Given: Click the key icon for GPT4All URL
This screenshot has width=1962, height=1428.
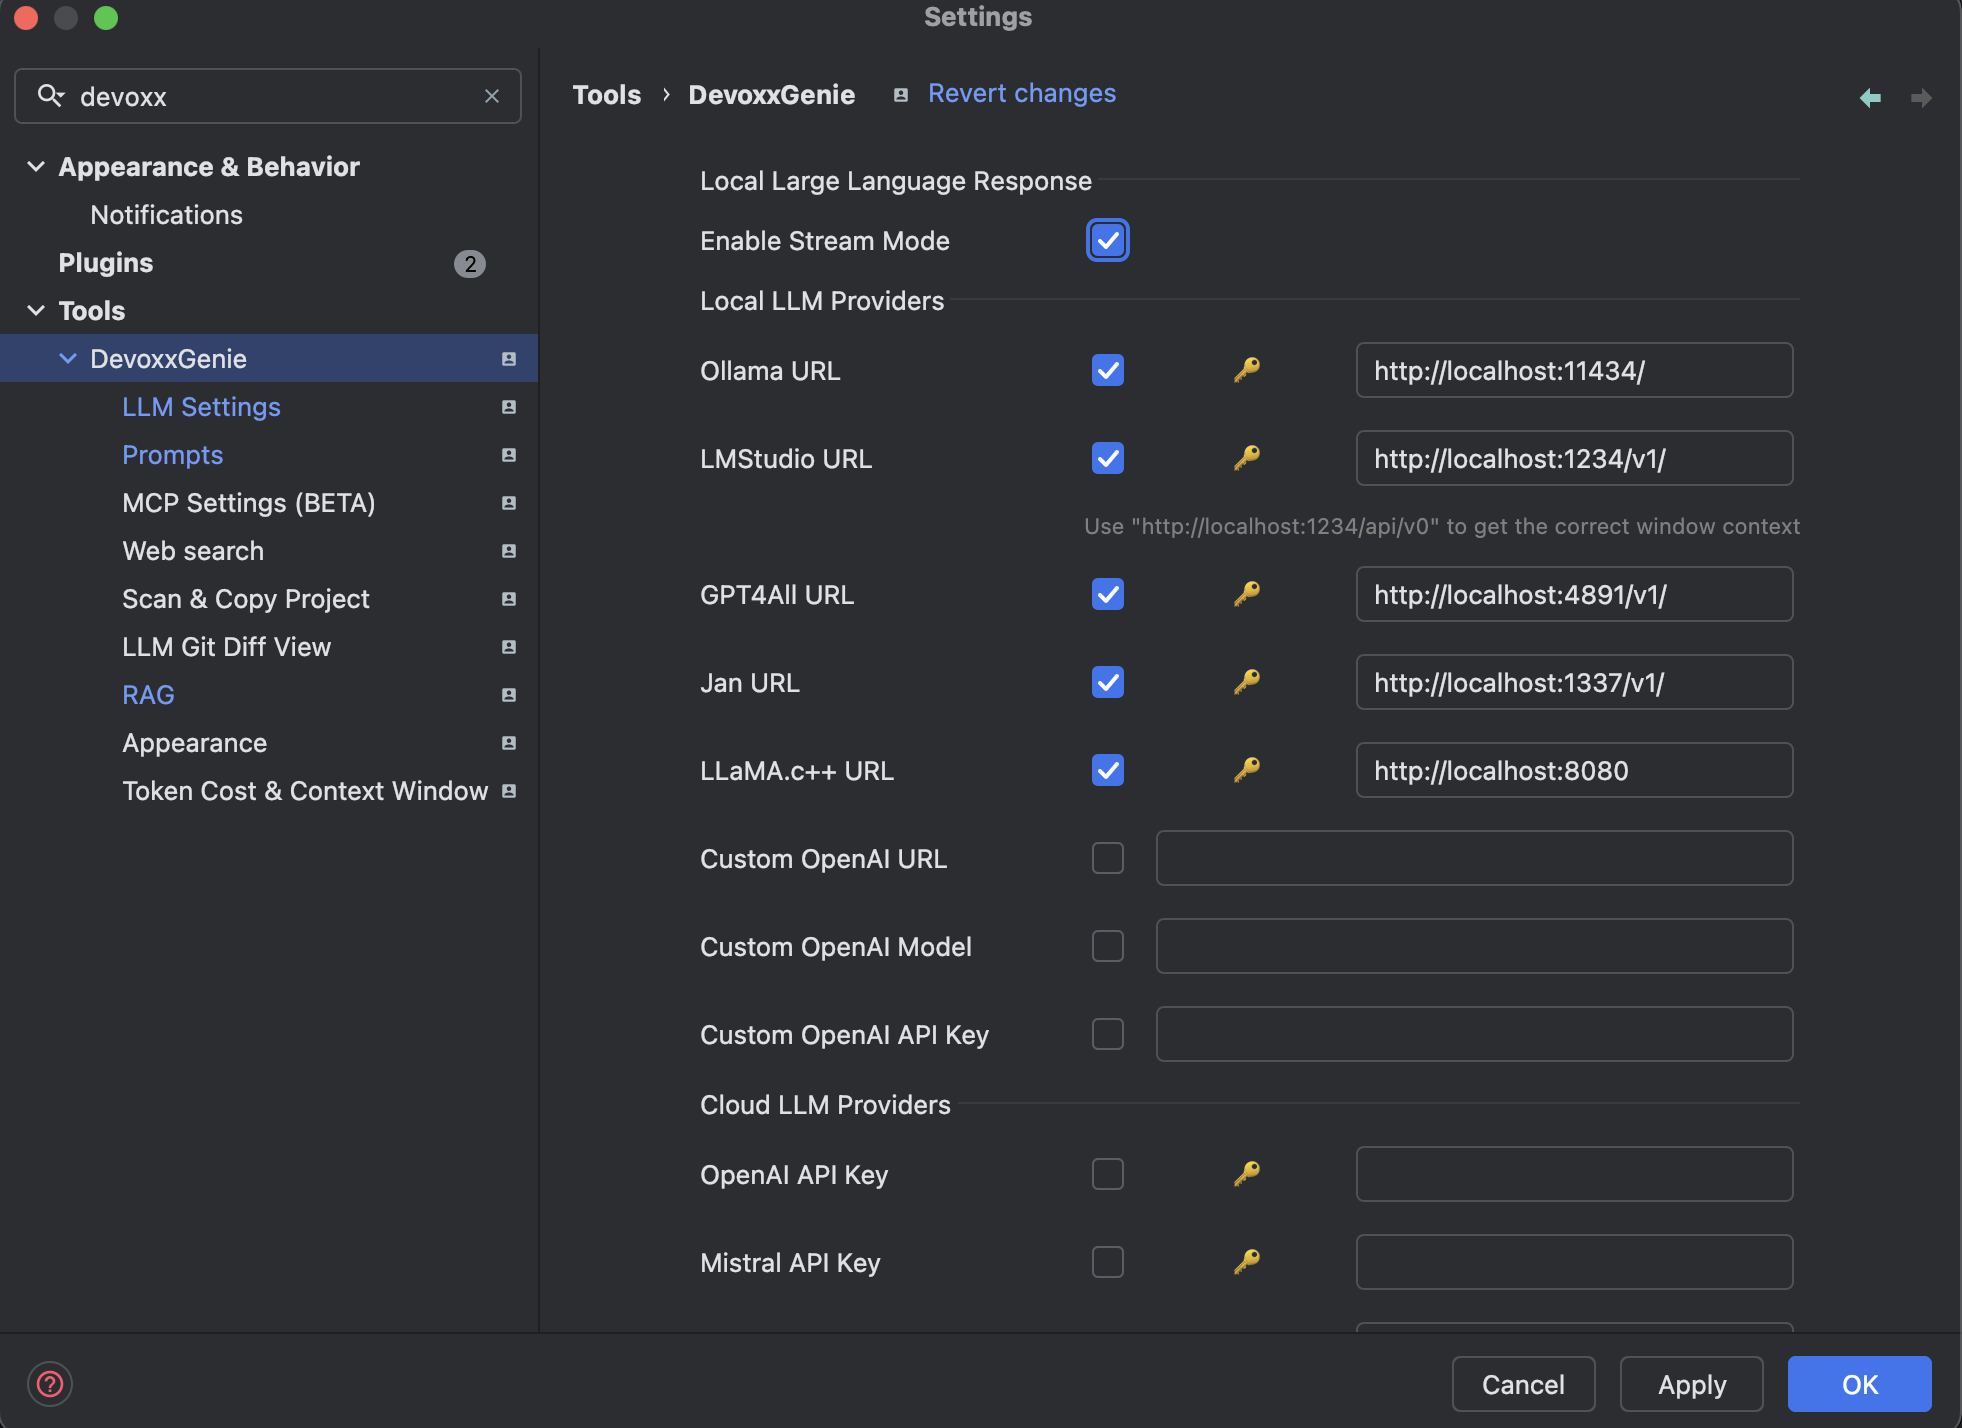Looking at the screenshot, I should (x=1246, y=594).
